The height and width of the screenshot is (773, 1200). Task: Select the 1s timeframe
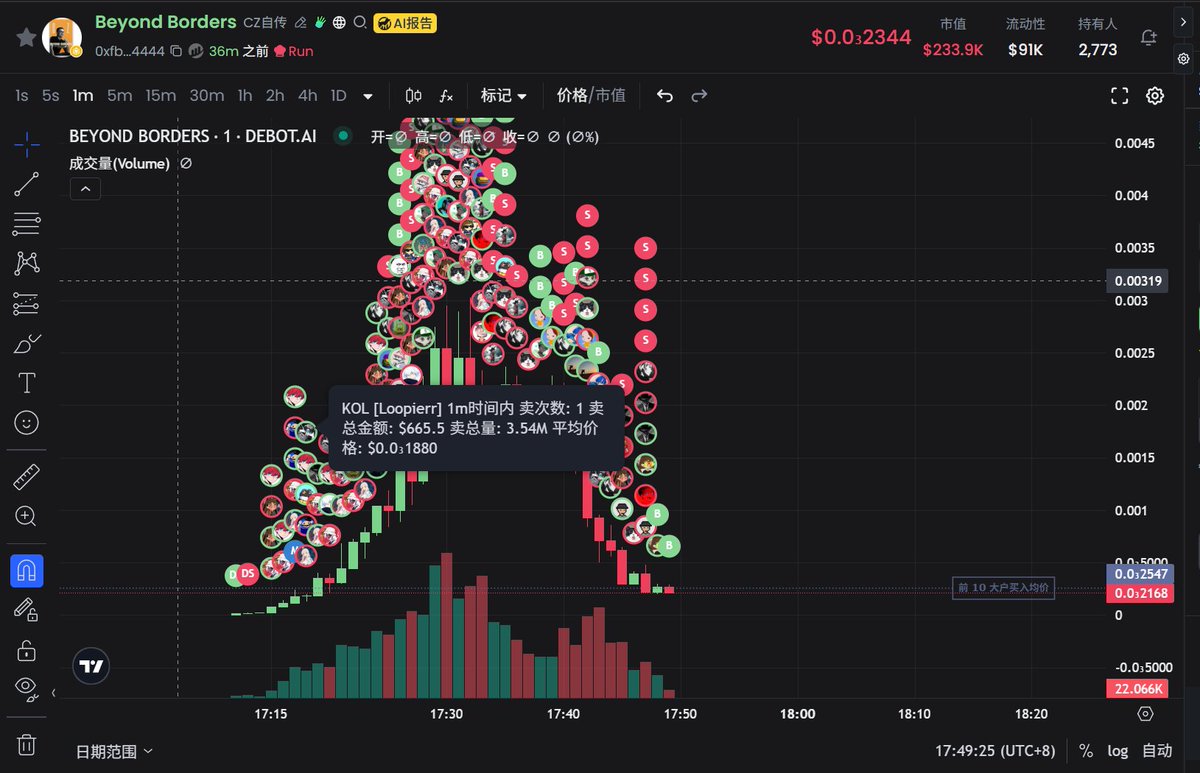[x=22, y=96]
